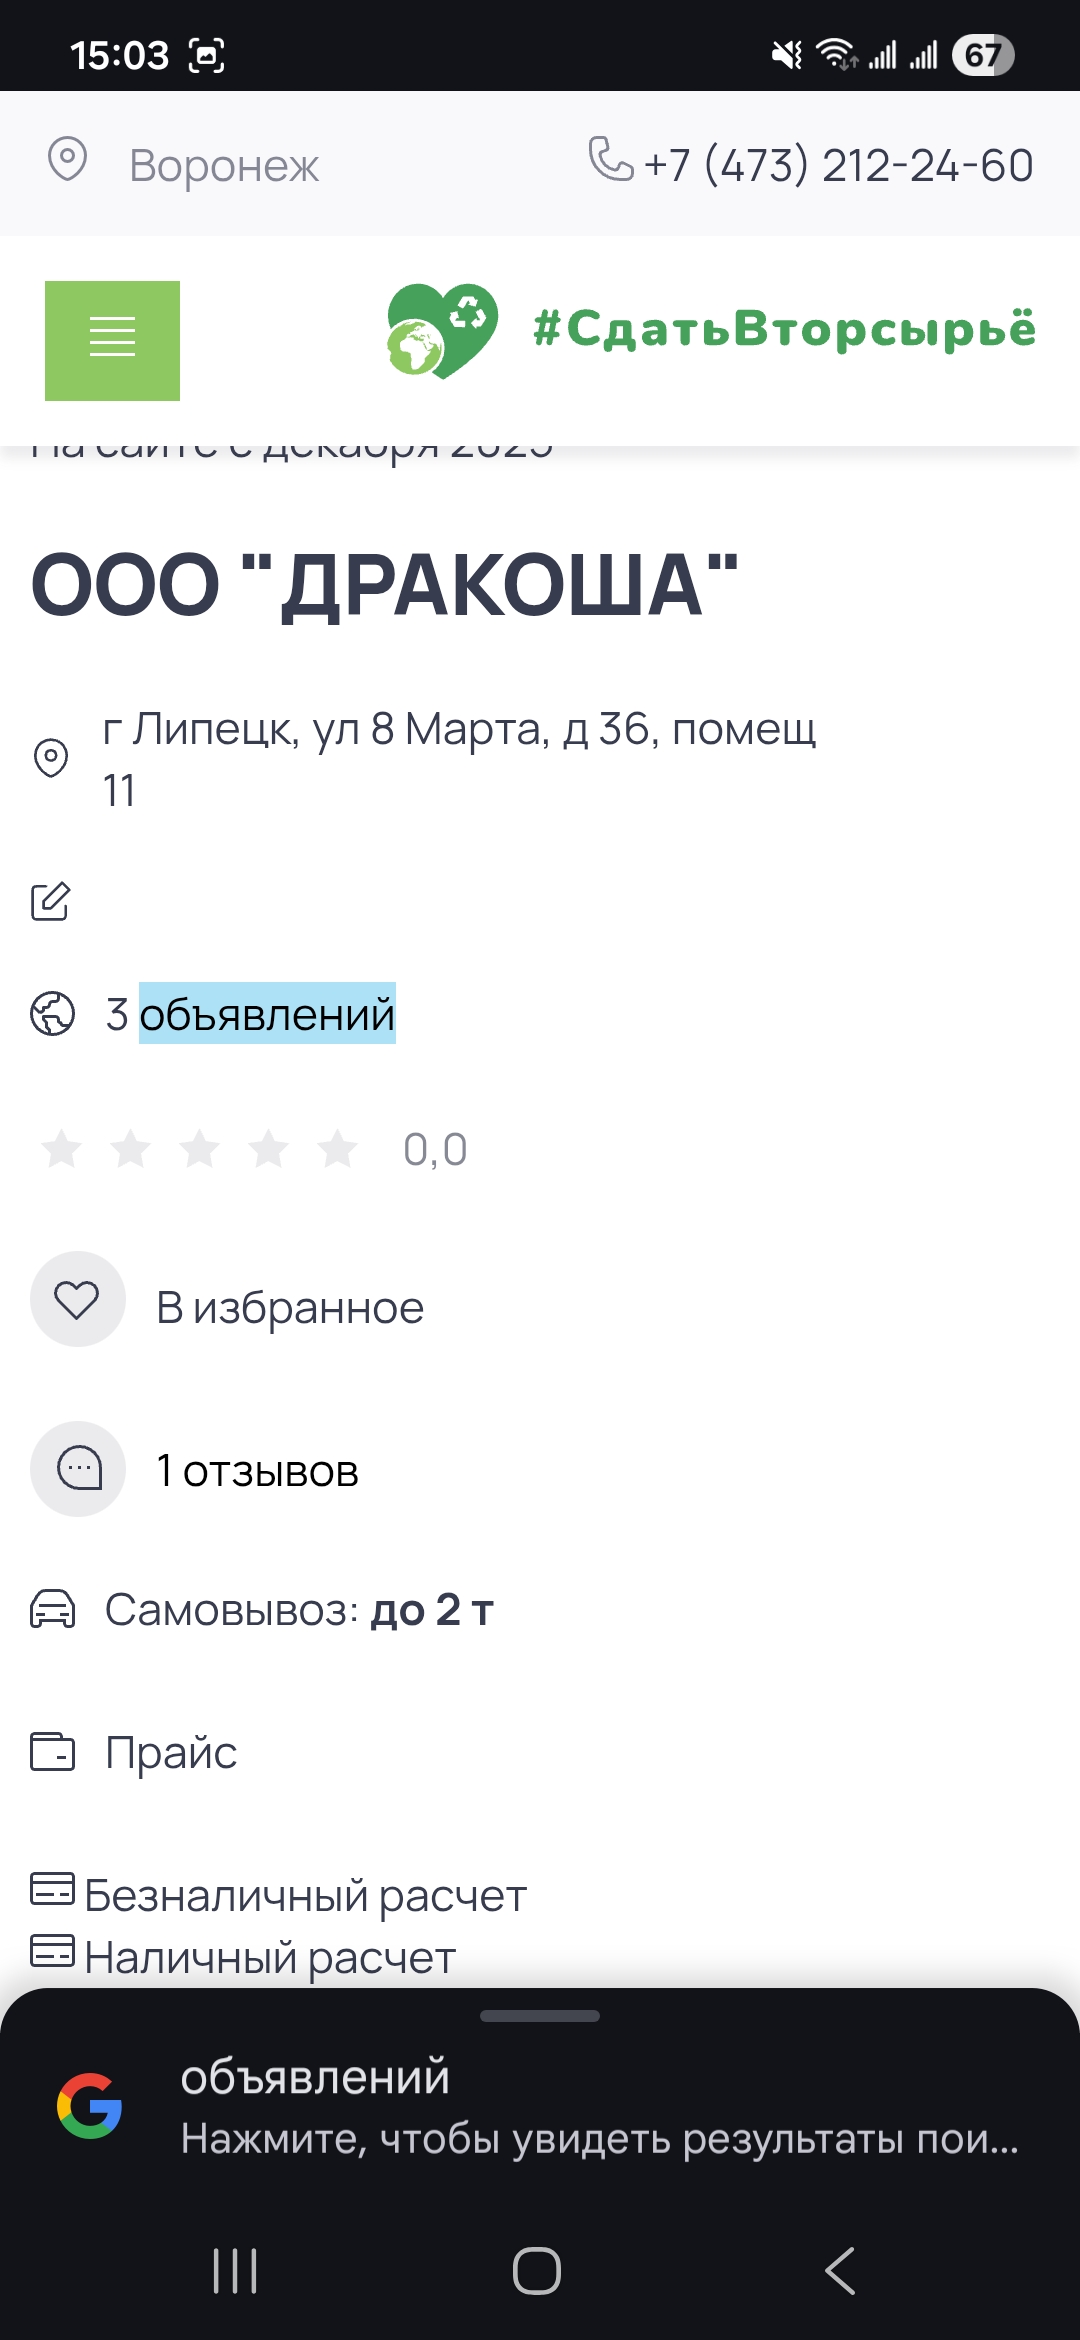This screenshot has width=1080, height=2340.
Task: Open the 3 объявлений link
Action: tap(251, 1014)
